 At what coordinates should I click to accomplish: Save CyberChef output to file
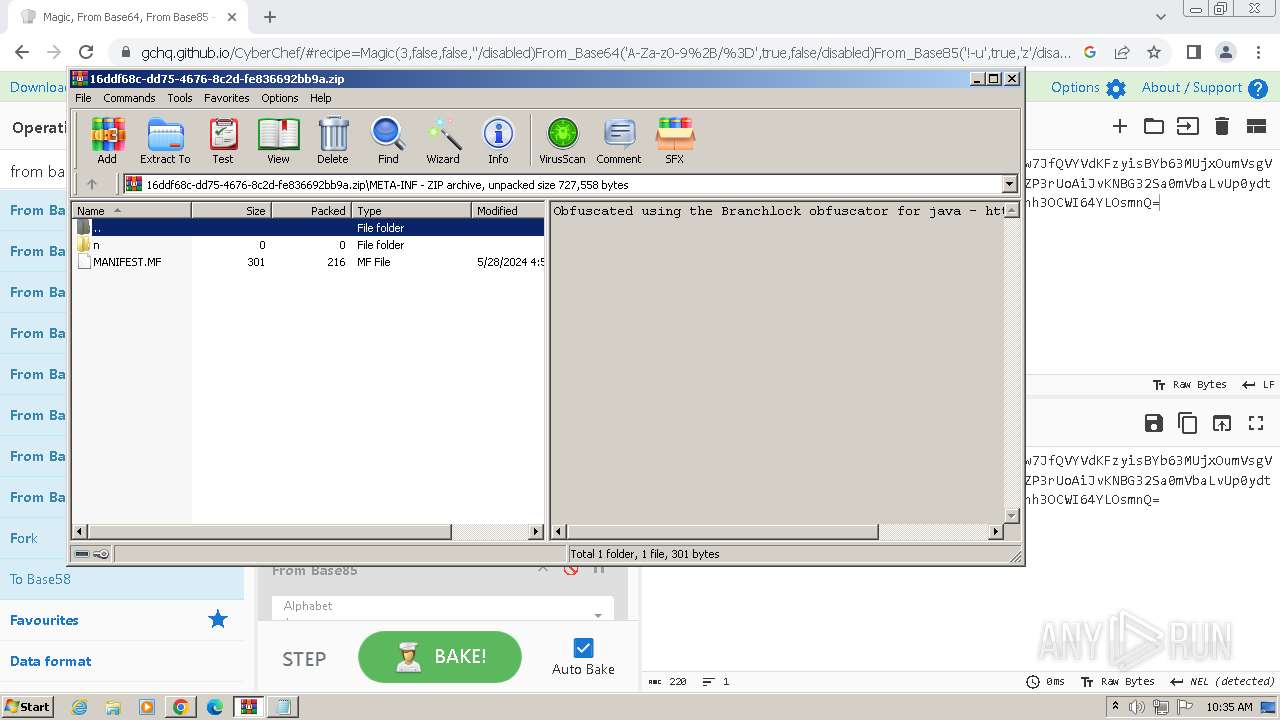[1154, 423]
